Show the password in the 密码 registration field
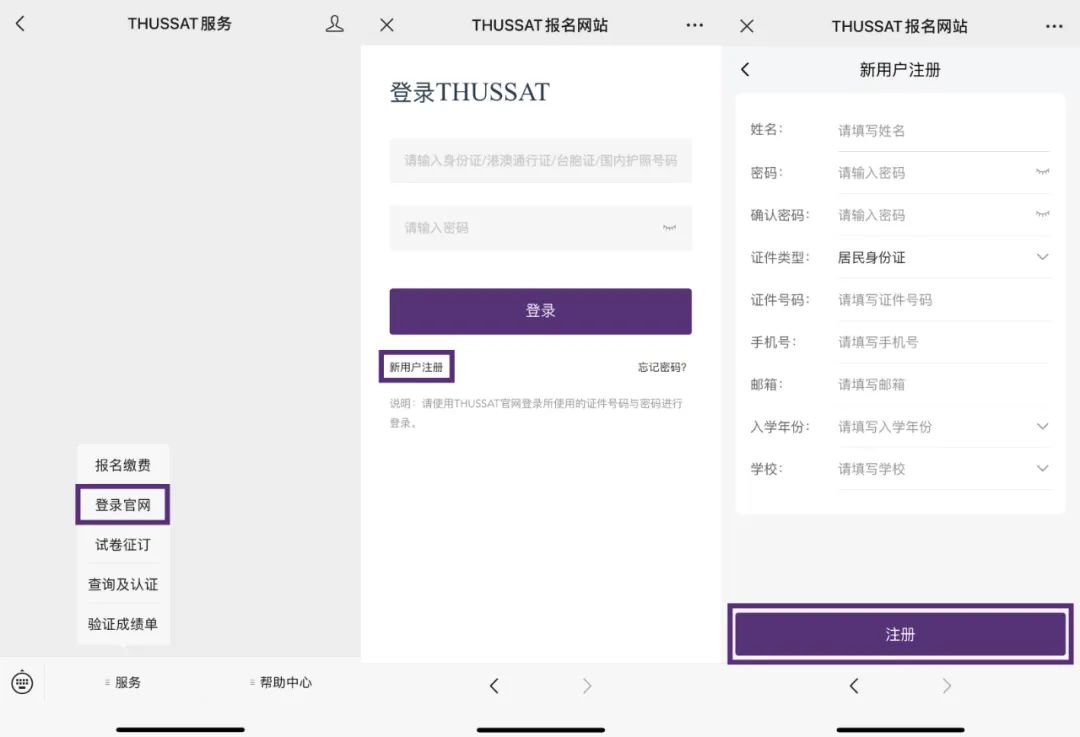The height and width of the screenshot is (737, 1080). pos(1042,172)
